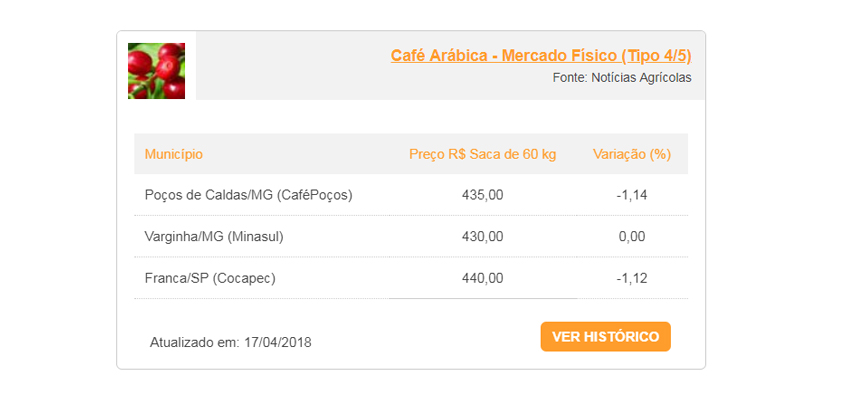Open the Café Arábica - Mercado Físico link

tap(540, 55)
